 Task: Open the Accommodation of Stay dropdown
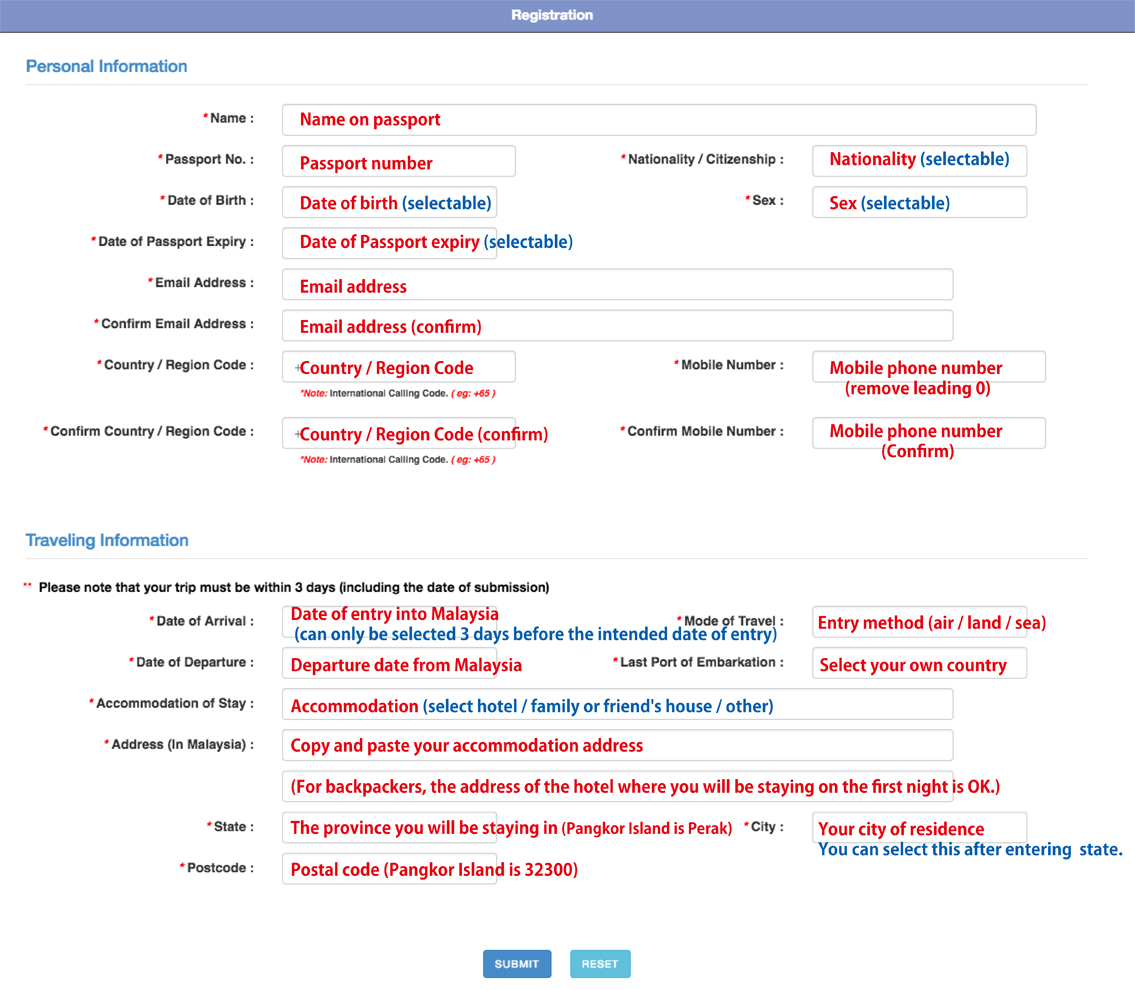[x=617, y=704]
